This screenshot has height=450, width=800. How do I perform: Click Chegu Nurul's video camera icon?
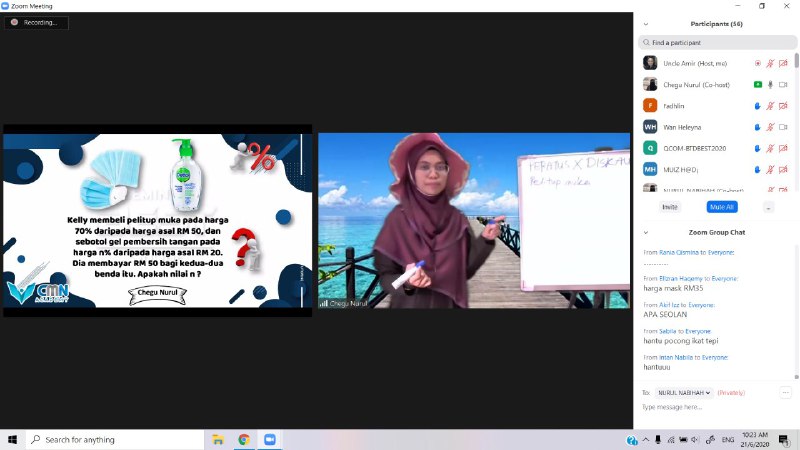pyautogui.click(x=783, y=84)
